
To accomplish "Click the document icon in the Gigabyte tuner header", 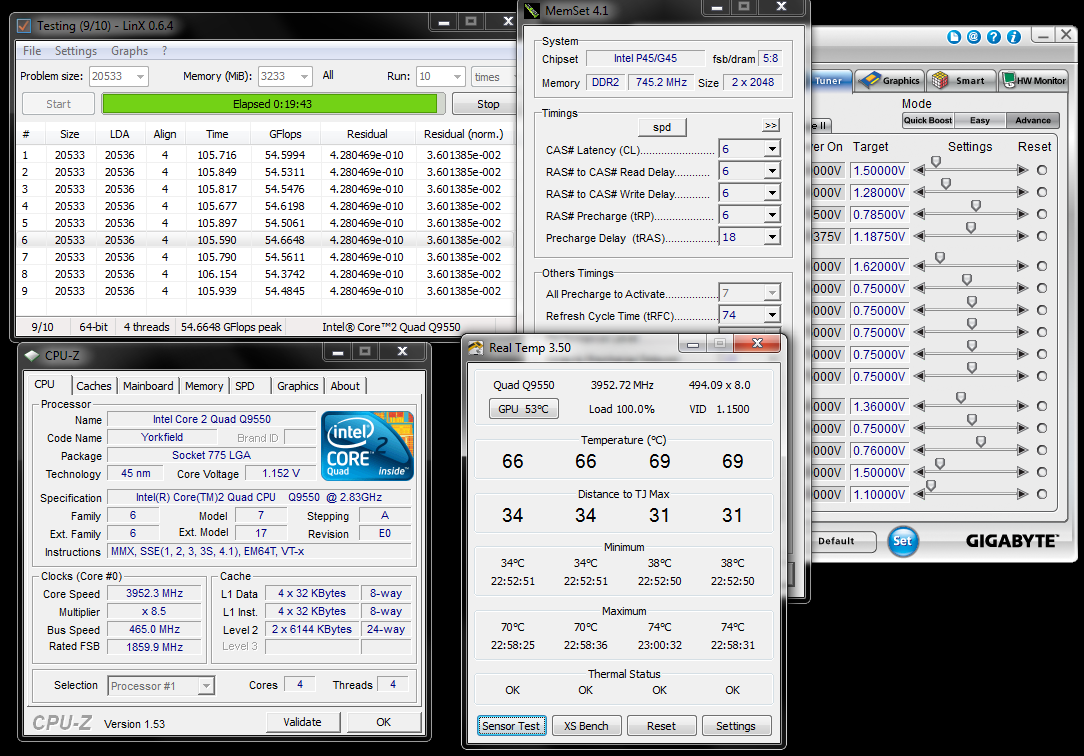I will coord(954,37).
